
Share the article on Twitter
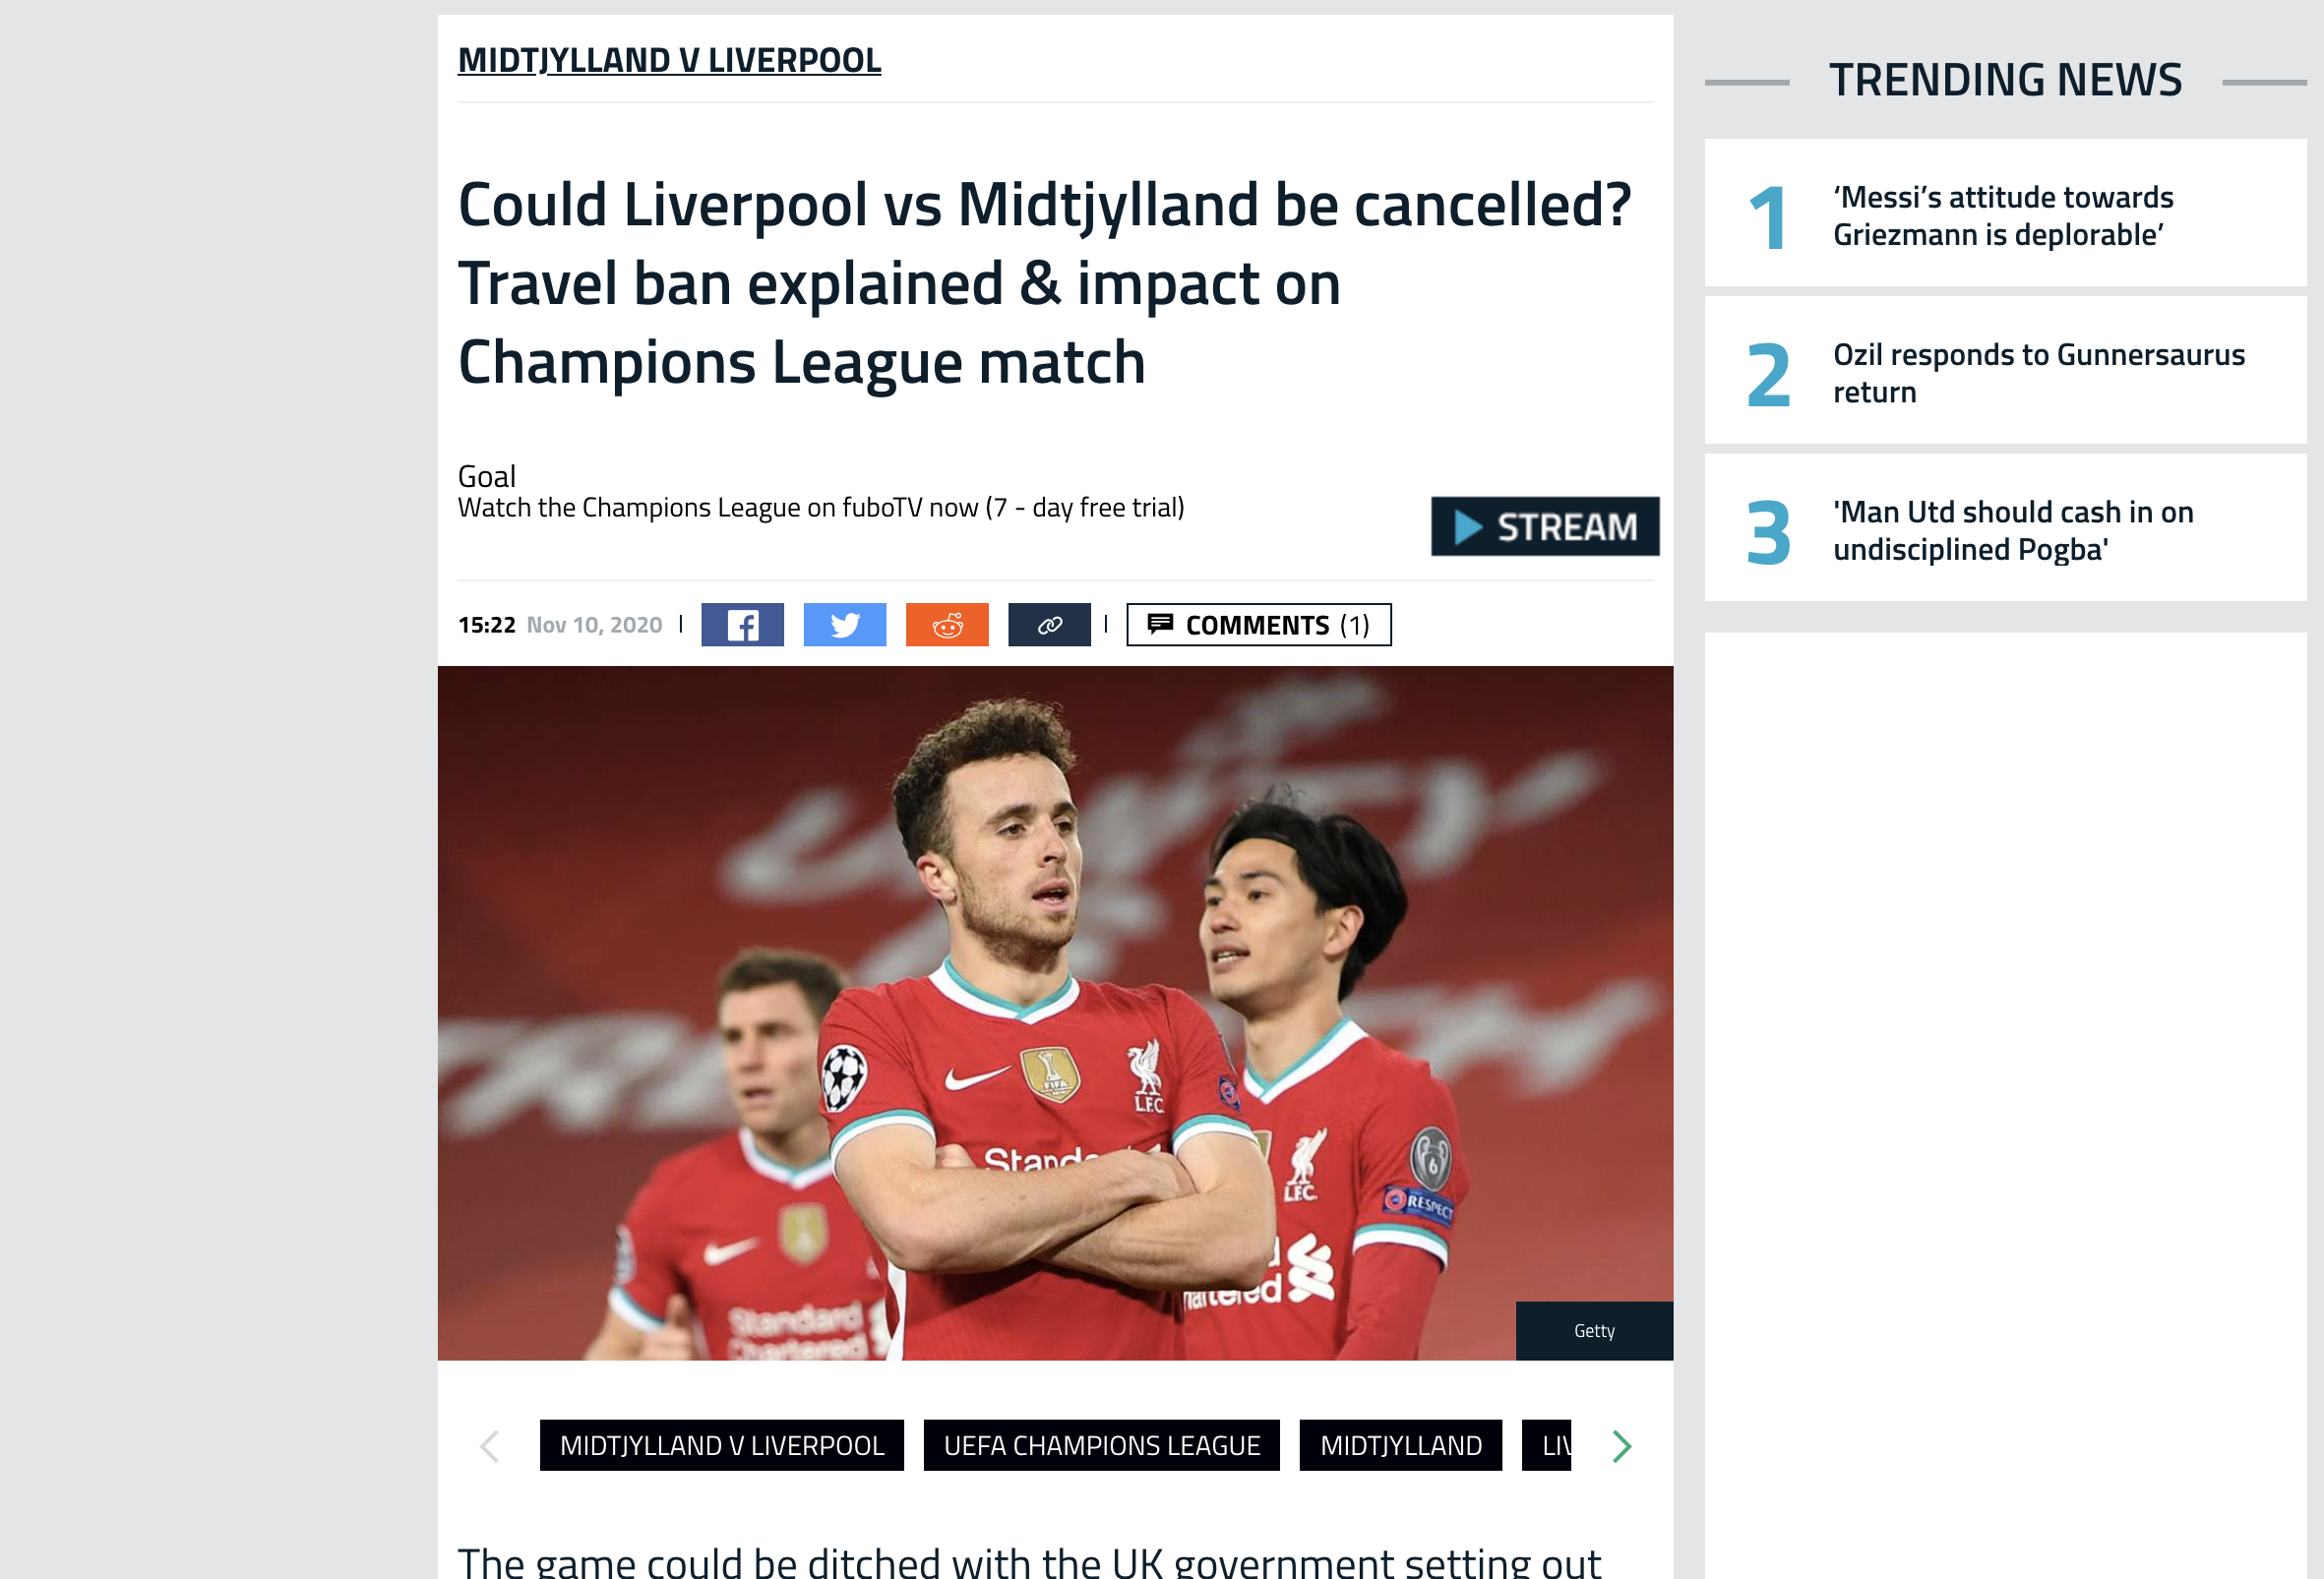coord(845,625)
